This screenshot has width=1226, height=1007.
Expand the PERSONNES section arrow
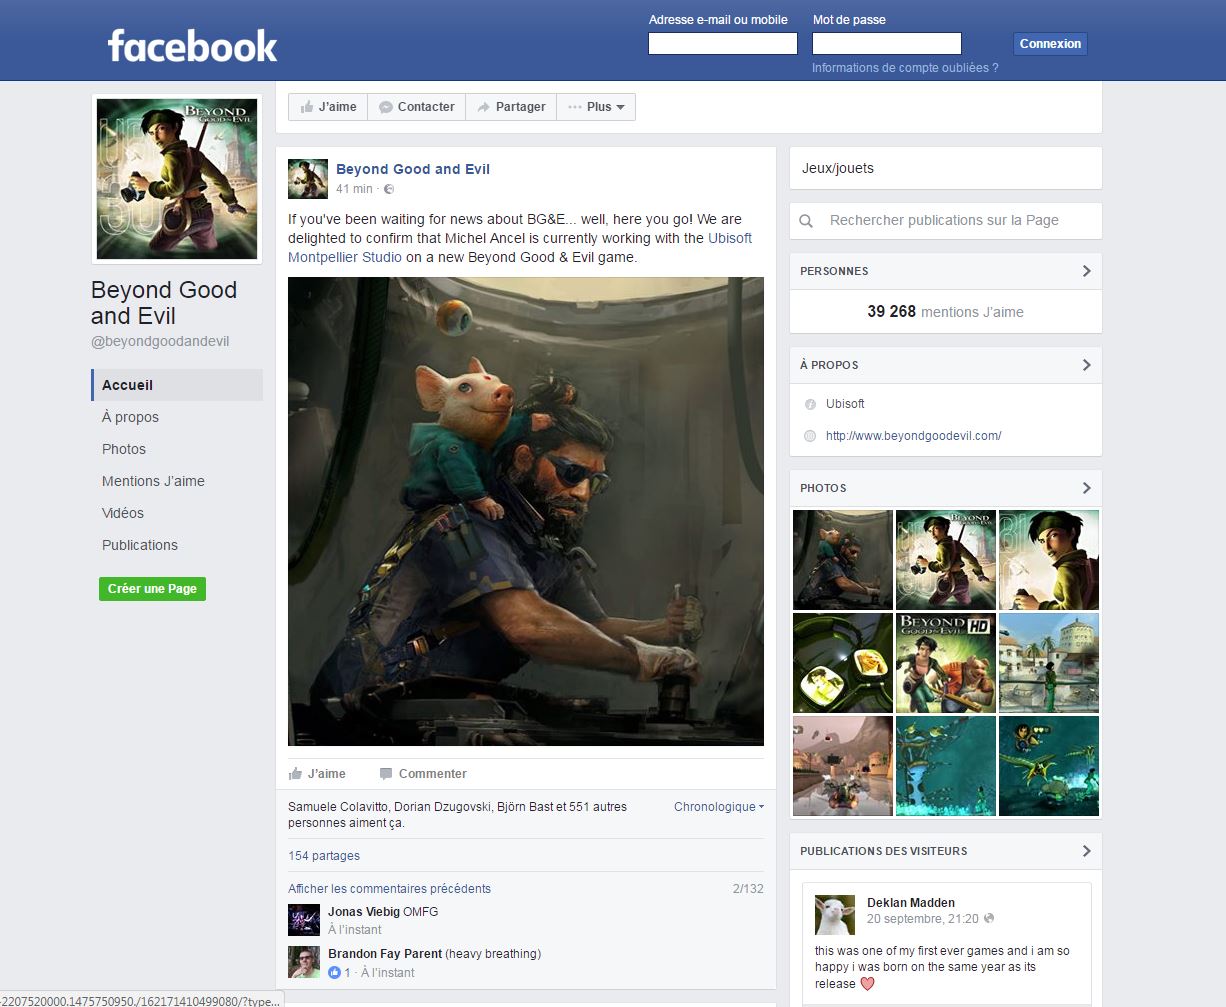[x=1086, y=270]
